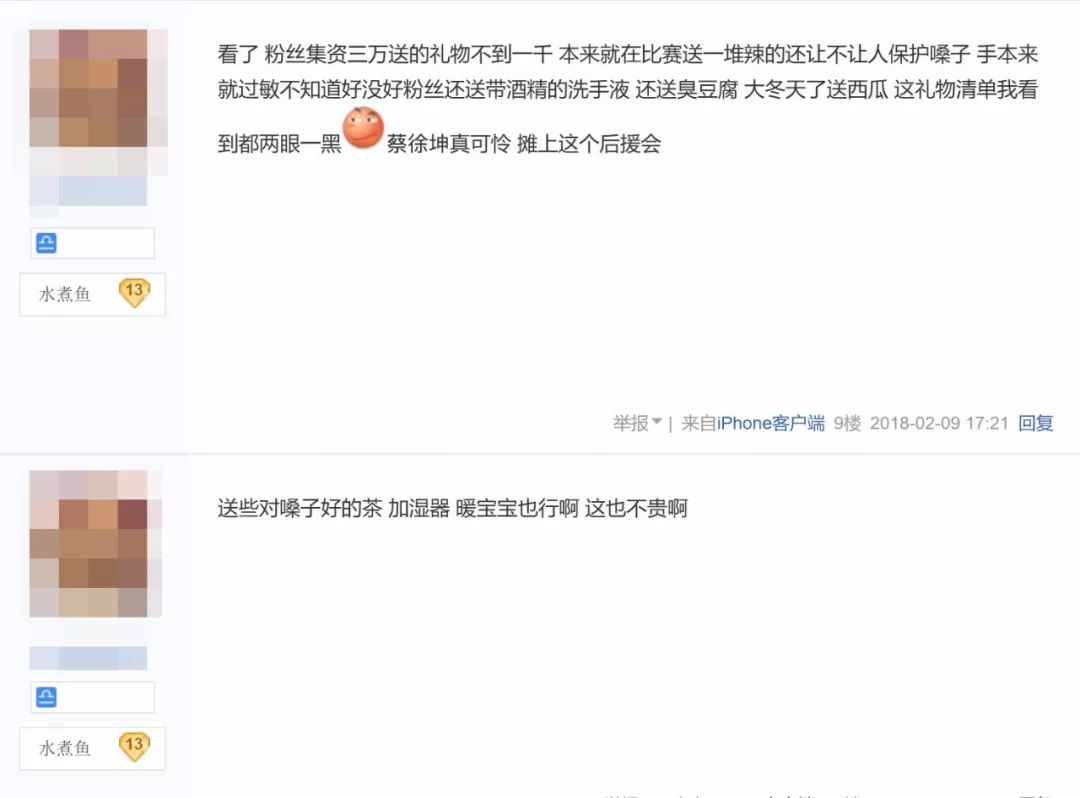
Task: Click the blurred username below first avatar
Action: point(88,191)
